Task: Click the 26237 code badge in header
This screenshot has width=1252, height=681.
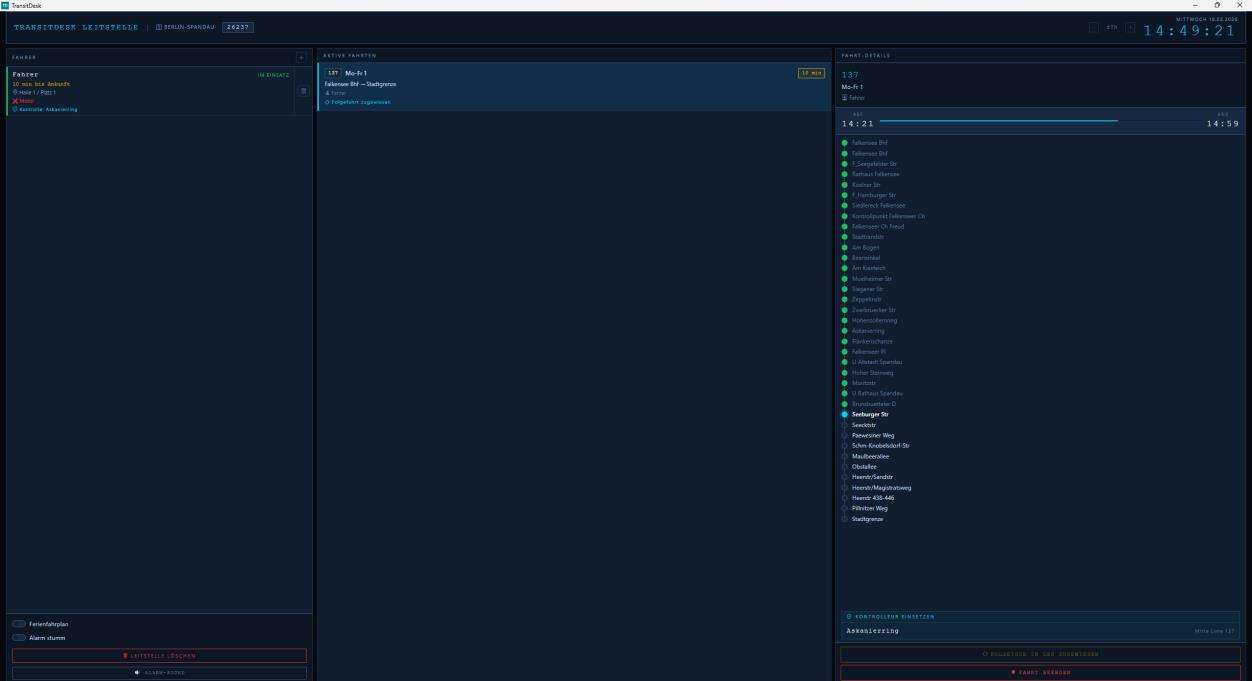Action: [x=238, y=27]
